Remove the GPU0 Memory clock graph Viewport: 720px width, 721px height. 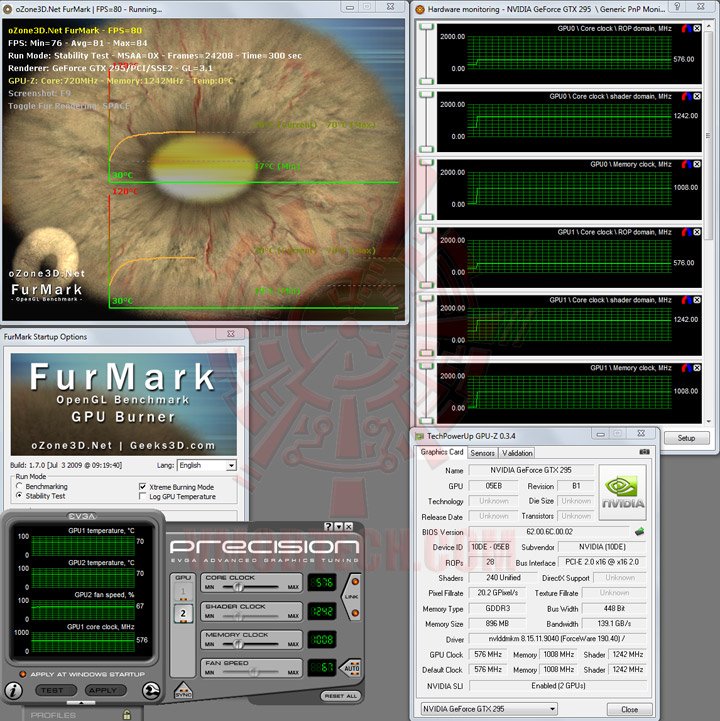pyautogui.click(x=697, y=164)
